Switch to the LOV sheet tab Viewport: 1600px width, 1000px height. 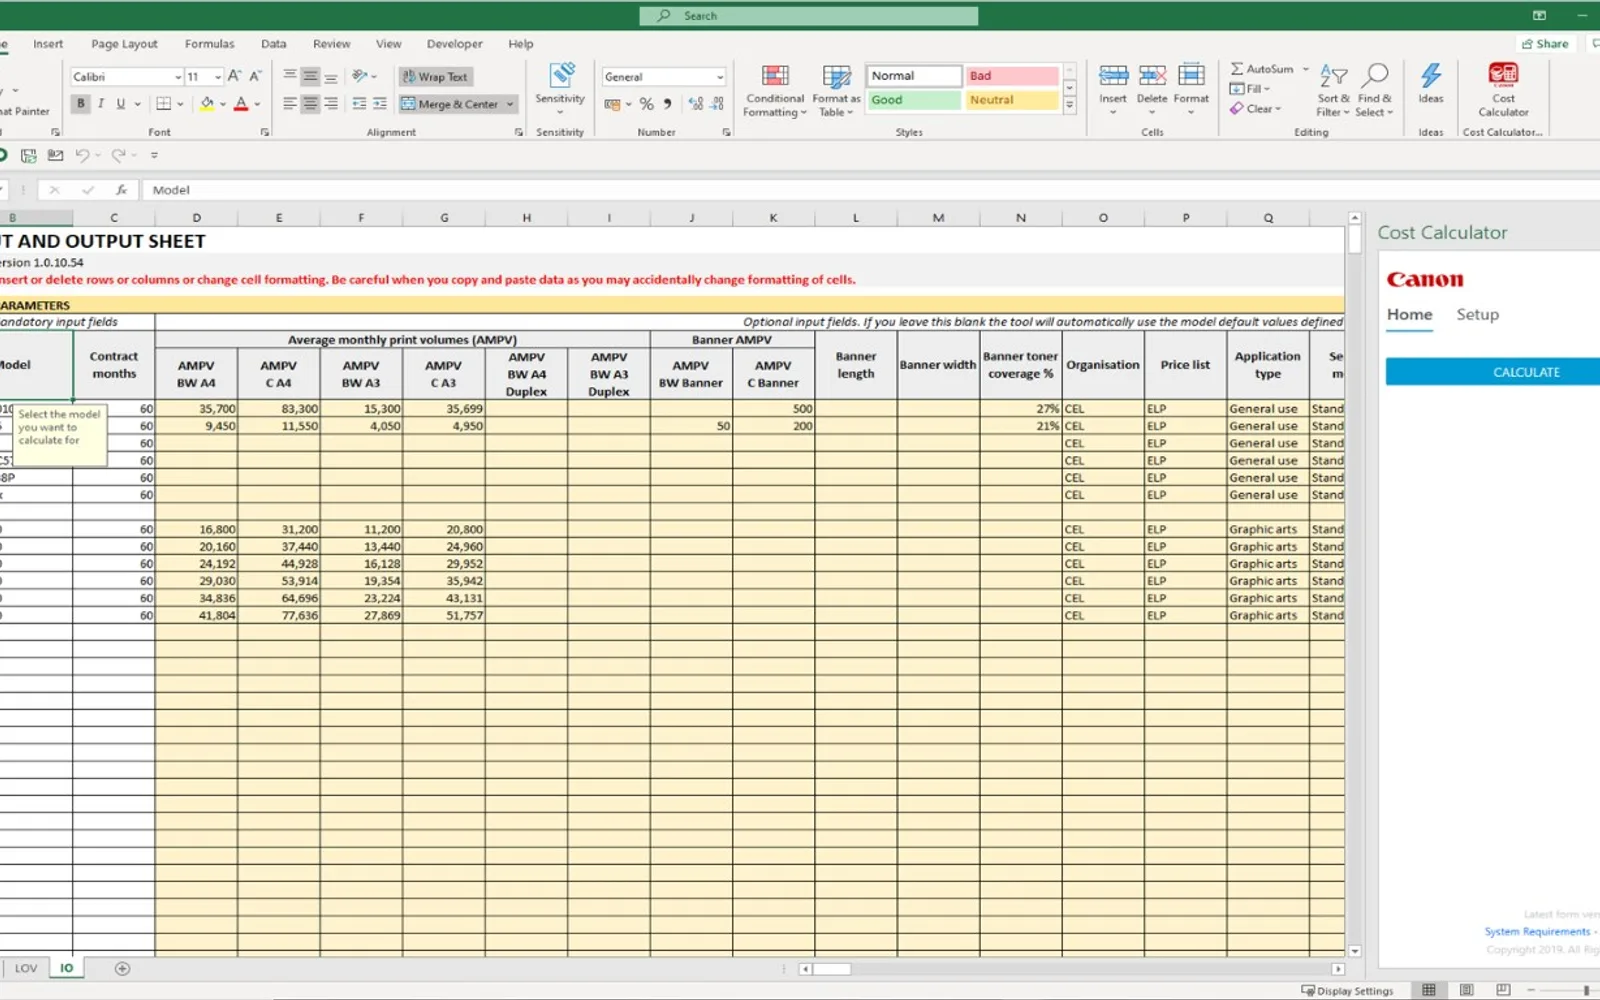click(x=26, y=968)
